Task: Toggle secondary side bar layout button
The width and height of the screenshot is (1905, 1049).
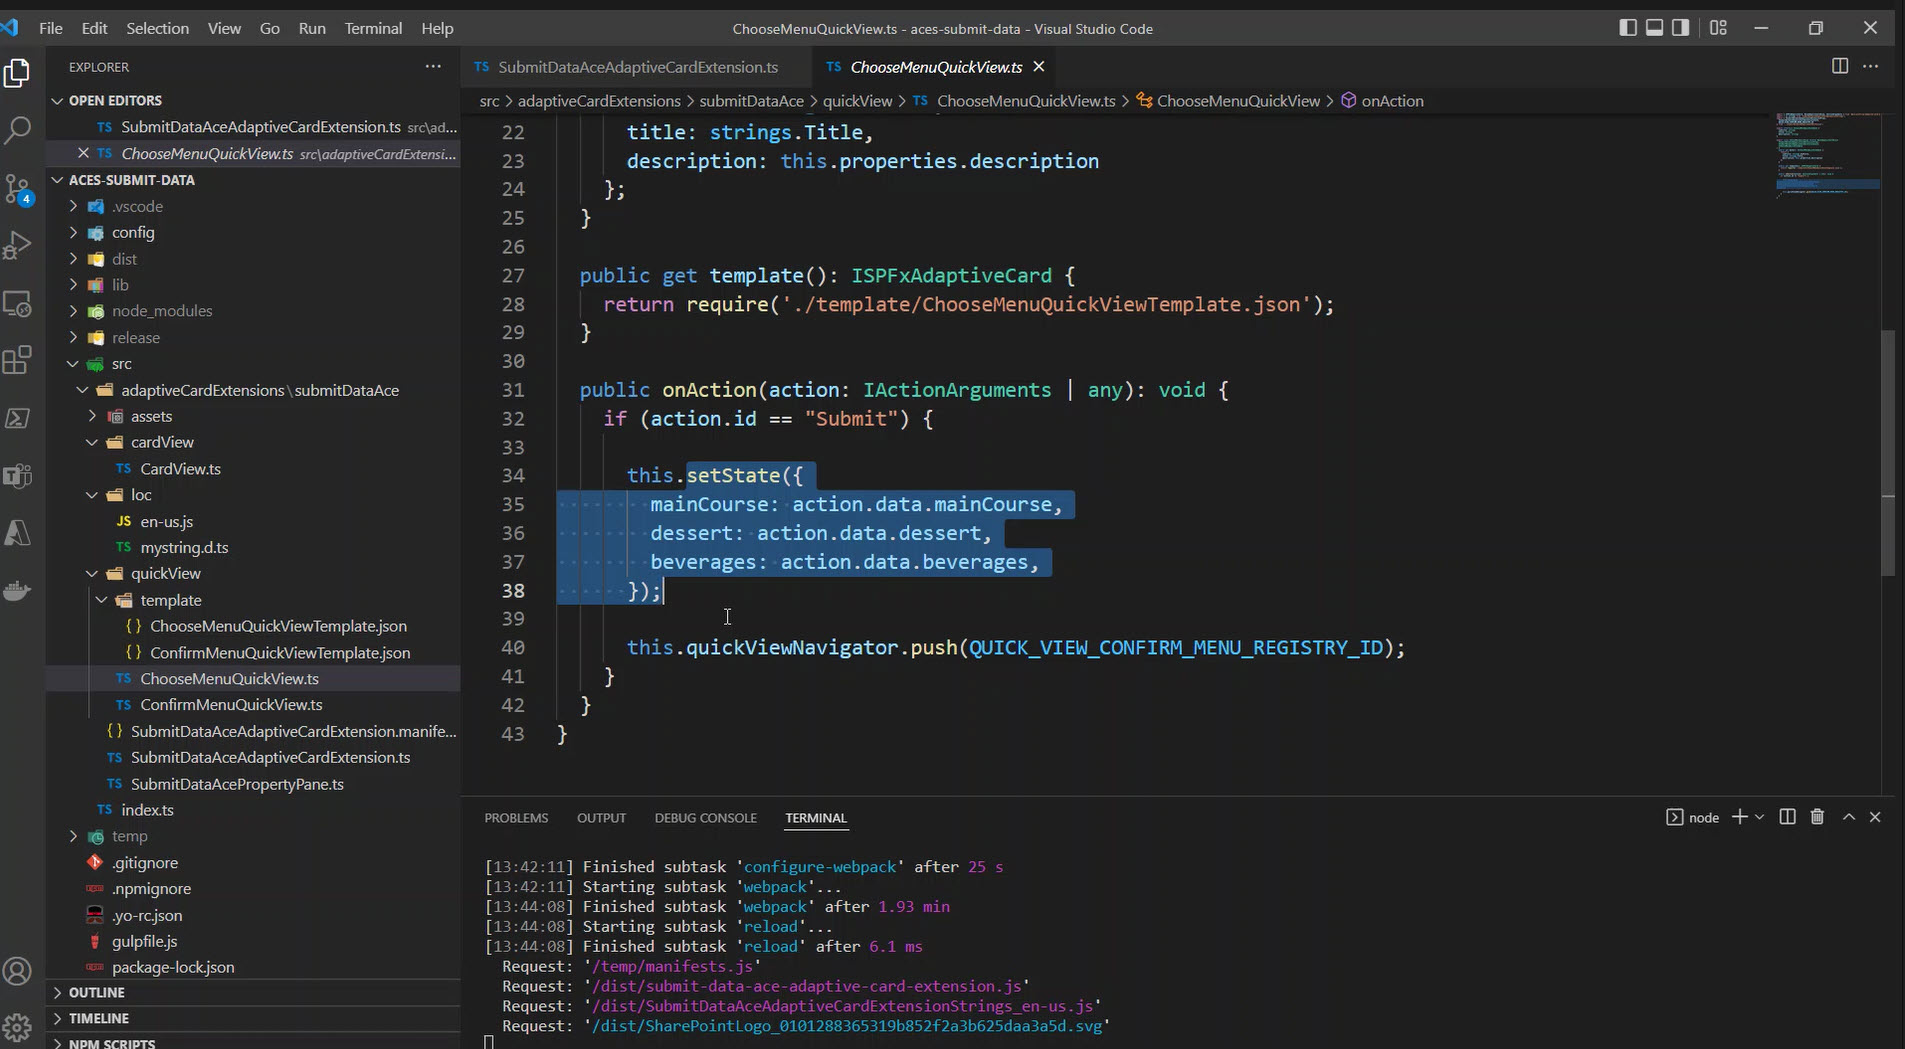Action: [x=1681, y=28]
